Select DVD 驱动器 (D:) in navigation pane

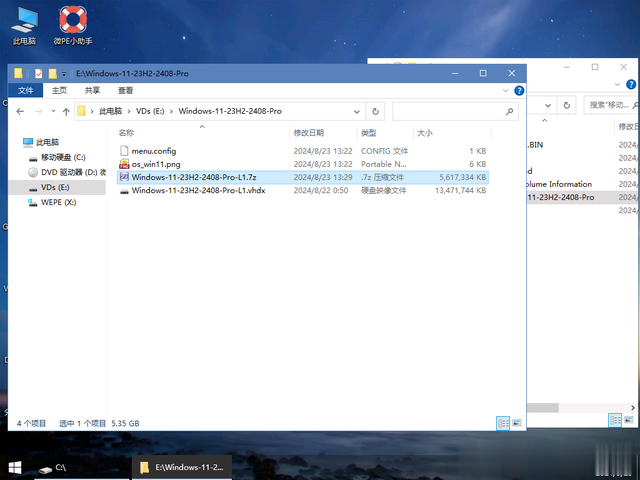[67, 172]
